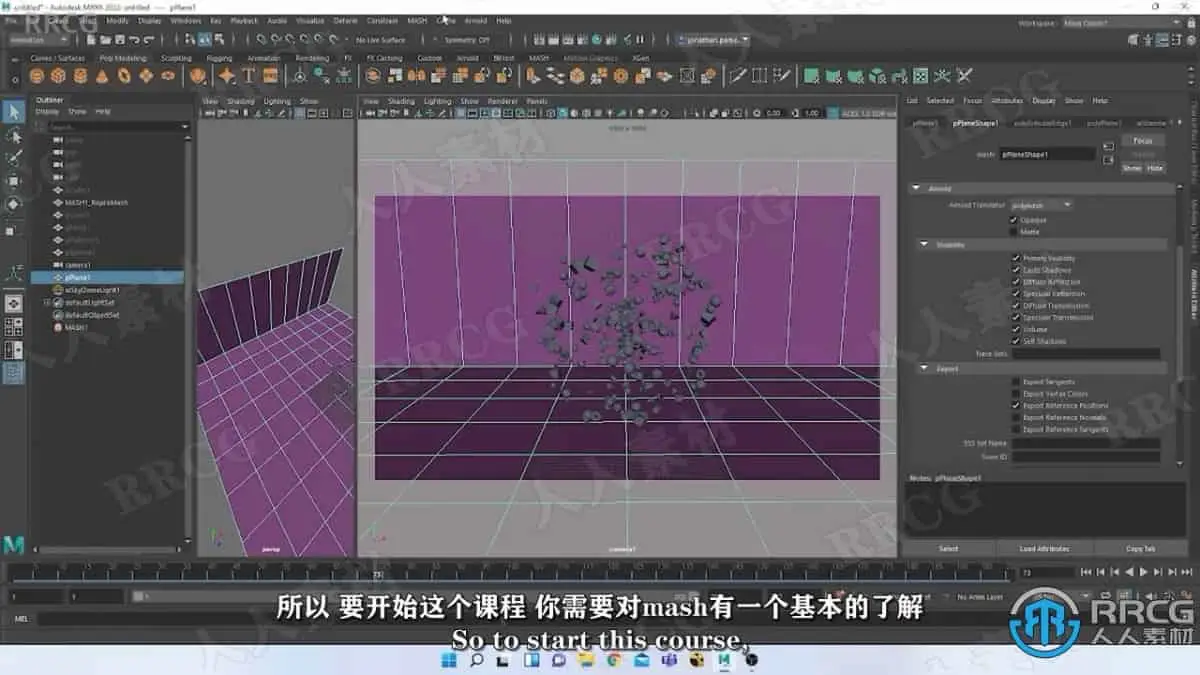Image resolution: width=1200 pixels, height=675 pixels.
Task: Create a polygon cube from the shelf
Action: [x=60, y=76]
